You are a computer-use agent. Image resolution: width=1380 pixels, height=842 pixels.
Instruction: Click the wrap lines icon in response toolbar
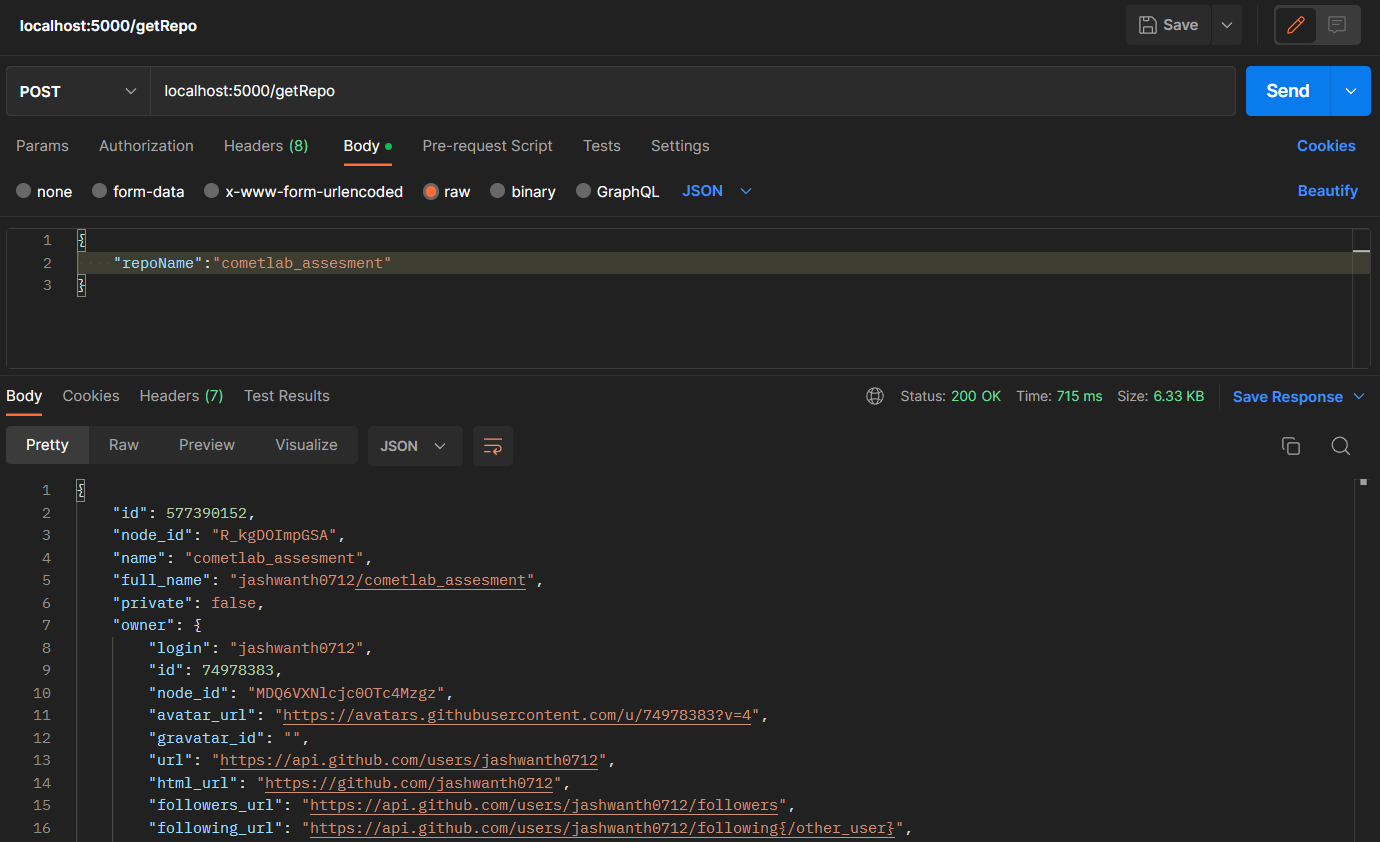pyautogui.click(x=493, y=446)
